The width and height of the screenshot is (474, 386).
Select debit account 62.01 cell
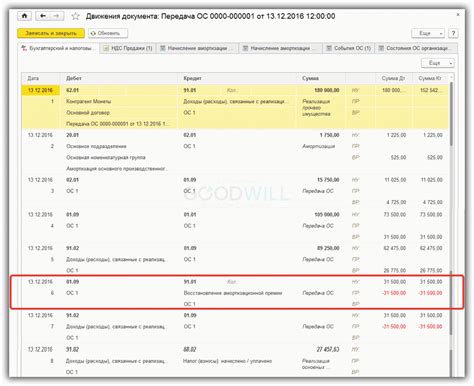119,90
